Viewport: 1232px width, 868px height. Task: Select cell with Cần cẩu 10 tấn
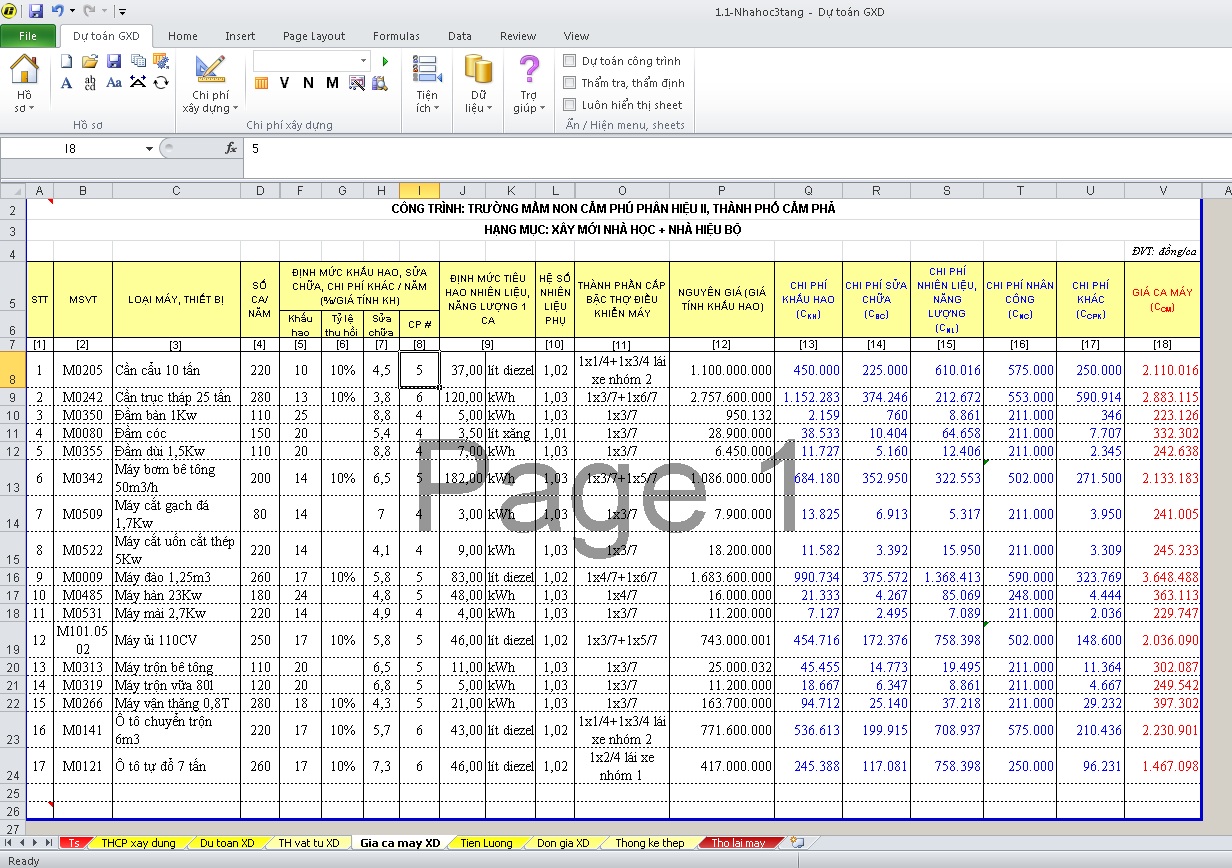[175, 370]
